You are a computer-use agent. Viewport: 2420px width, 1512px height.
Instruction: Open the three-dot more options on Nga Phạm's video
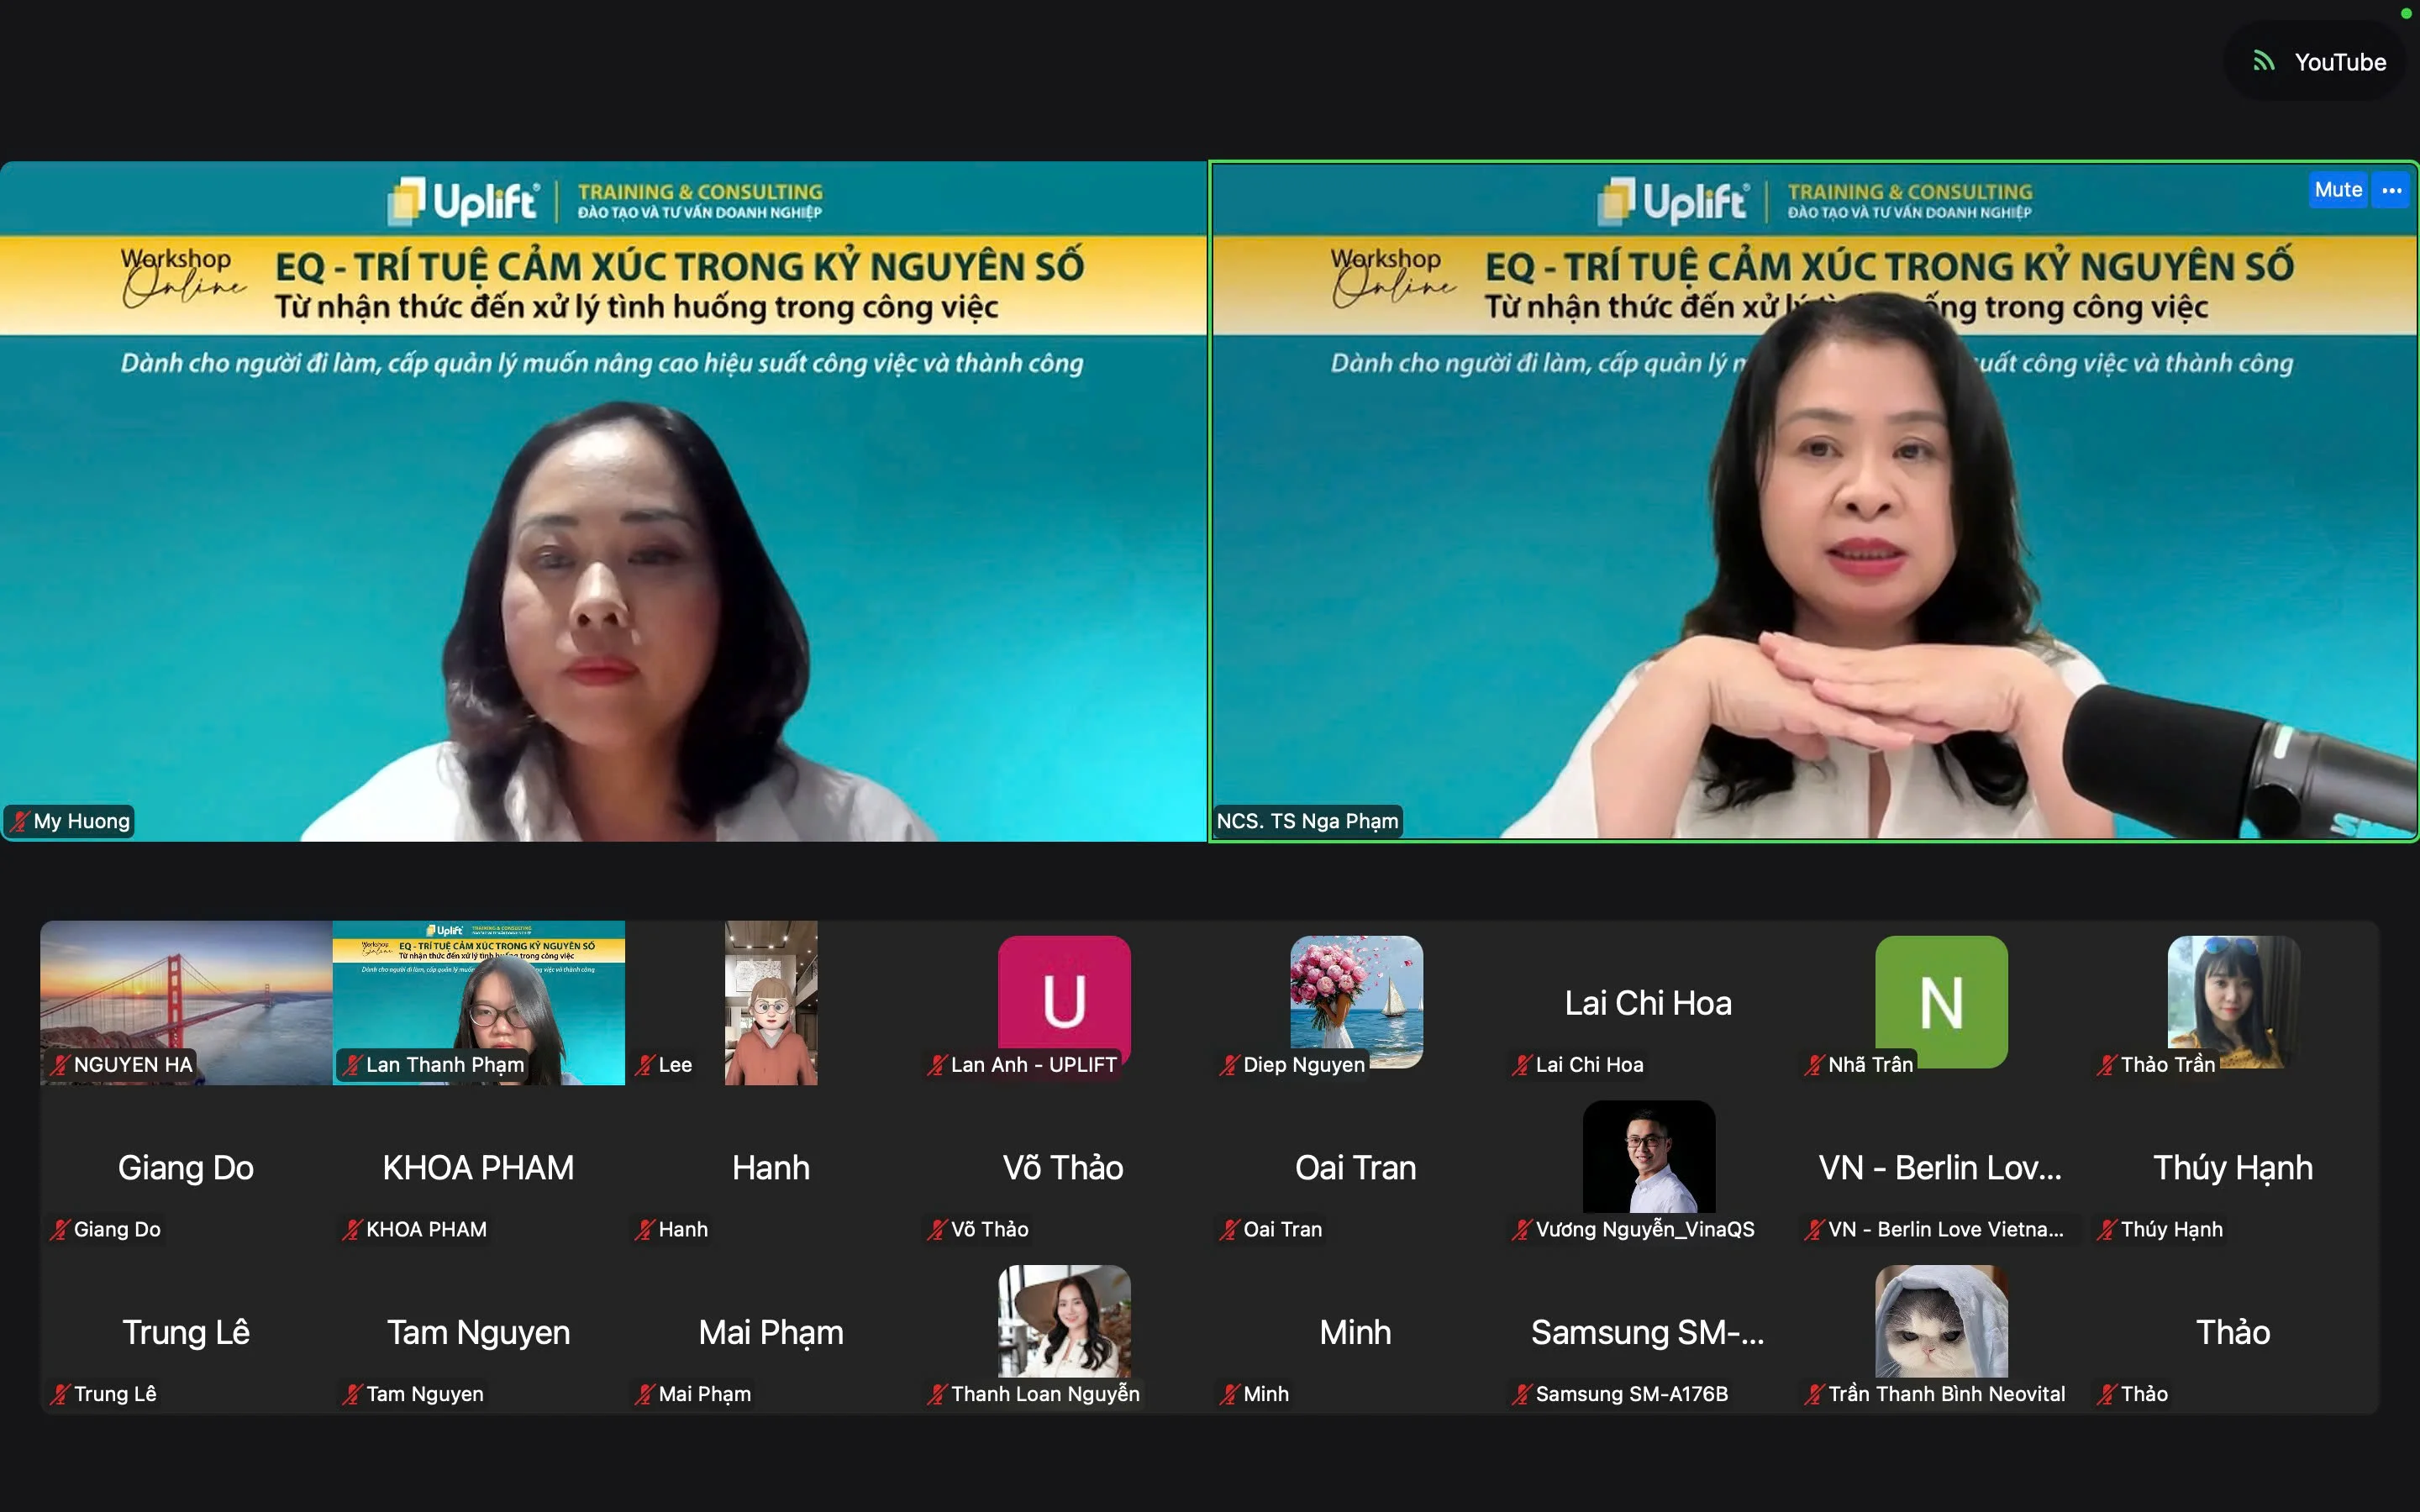pos(2391,190)
